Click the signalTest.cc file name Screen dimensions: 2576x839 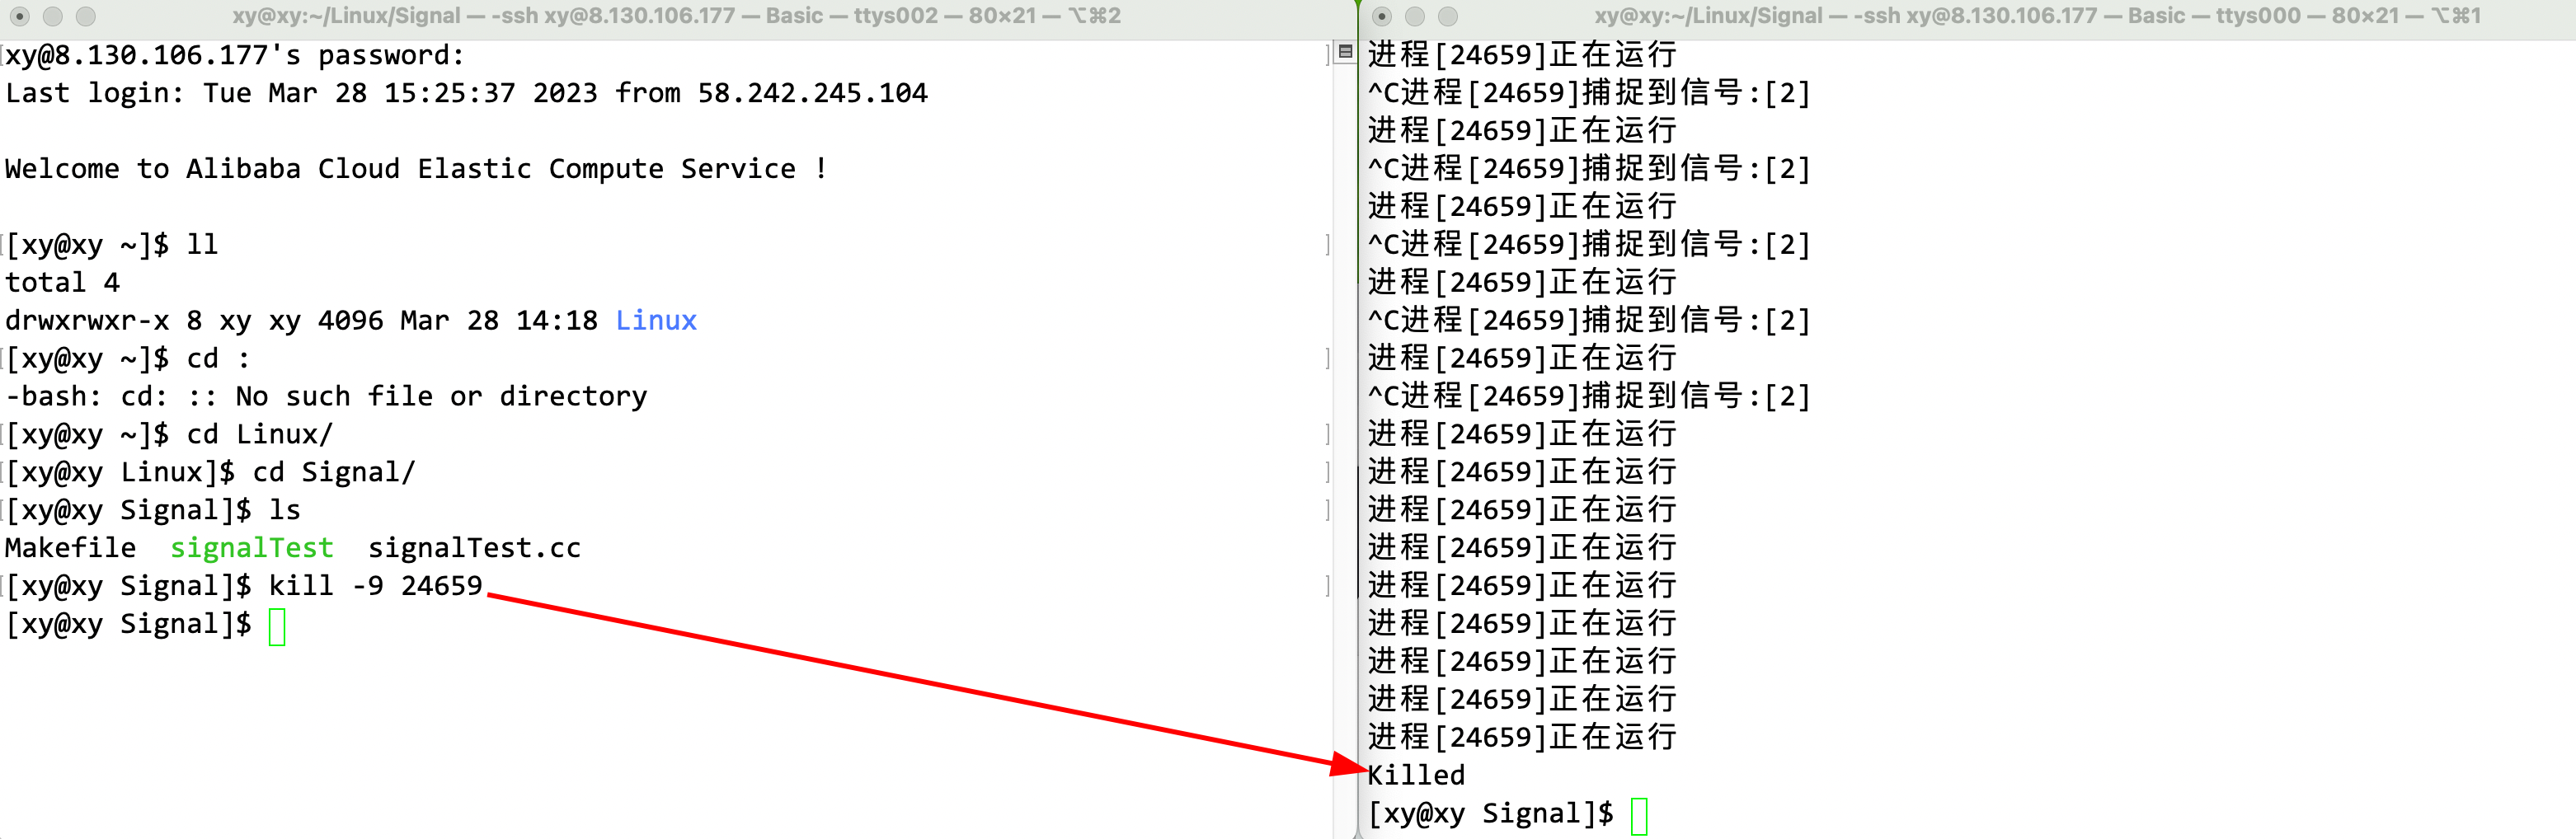pyautogui.click(x=474, y=548)
